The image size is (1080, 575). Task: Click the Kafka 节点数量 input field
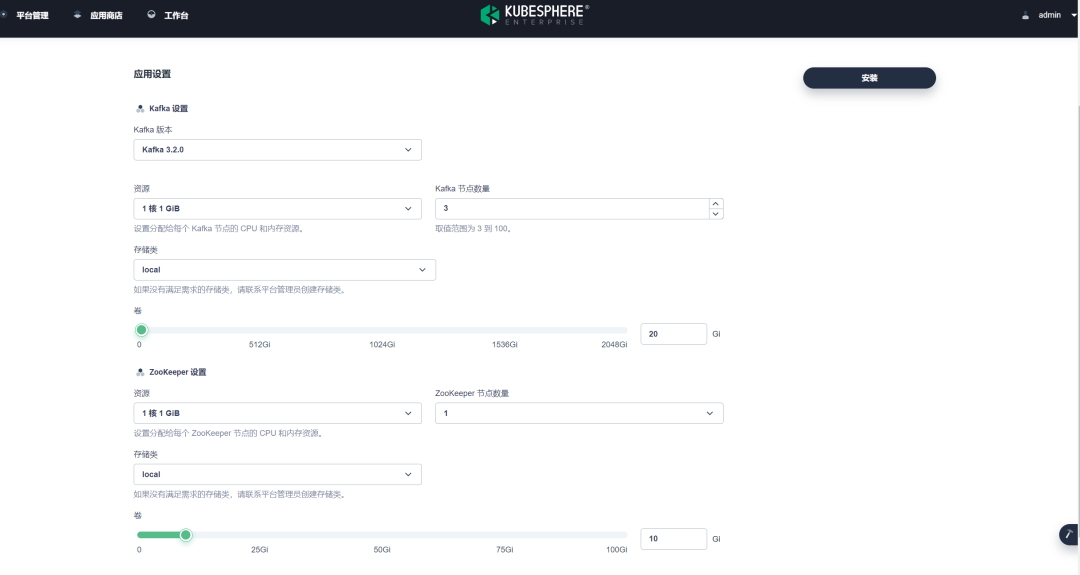572,209
